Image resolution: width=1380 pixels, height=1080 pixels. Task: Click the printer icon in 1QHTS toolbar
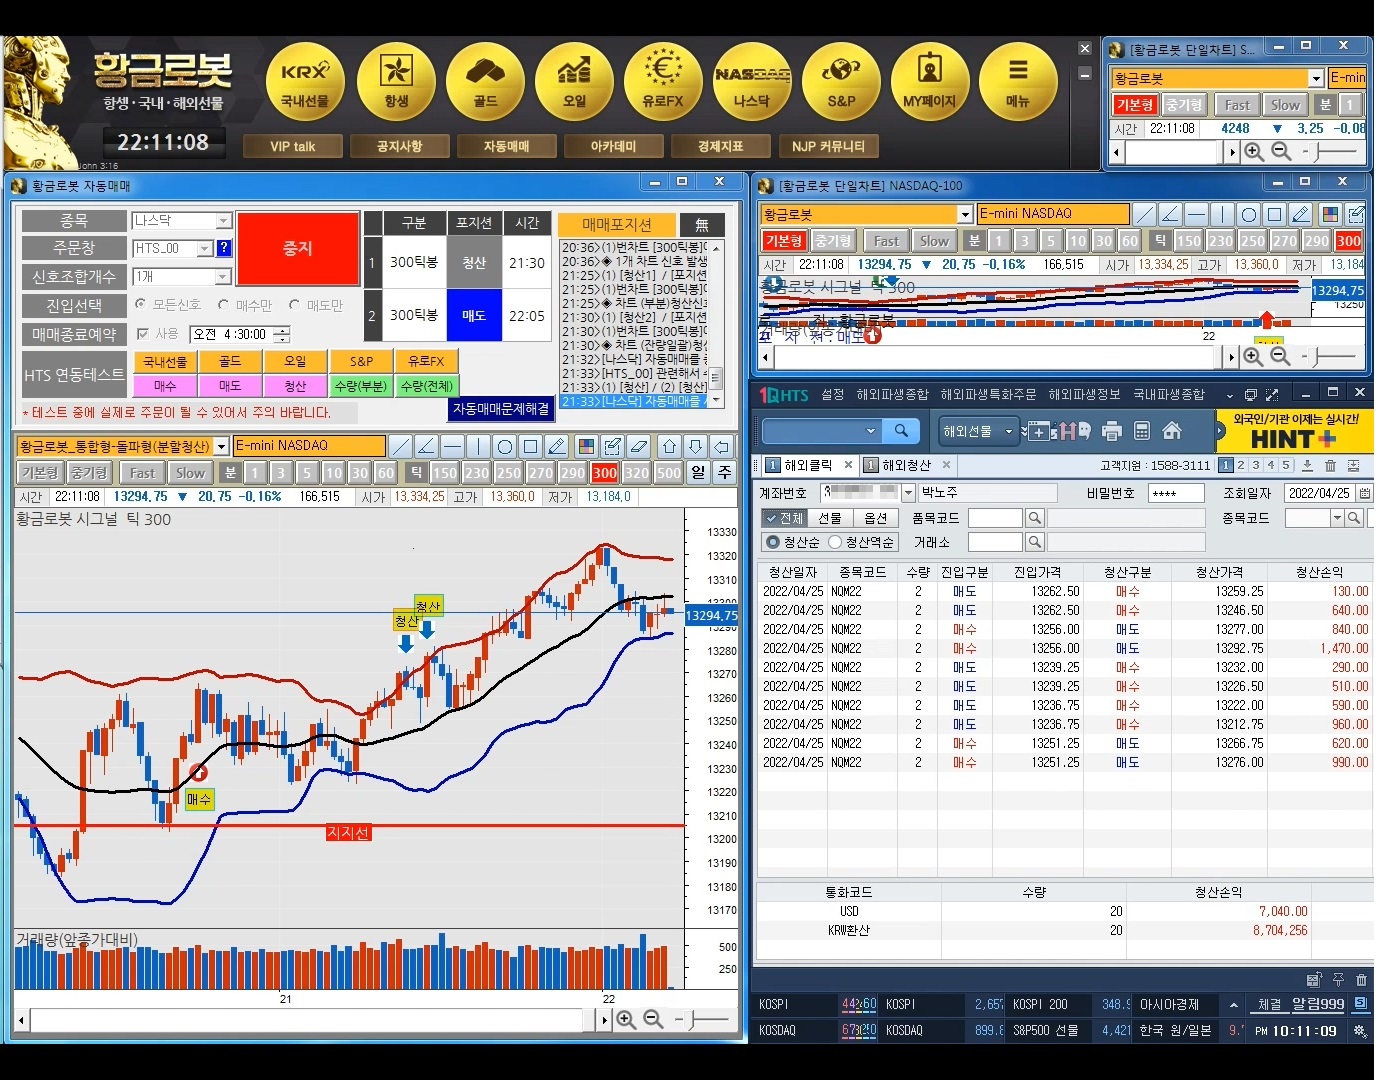1112,431
